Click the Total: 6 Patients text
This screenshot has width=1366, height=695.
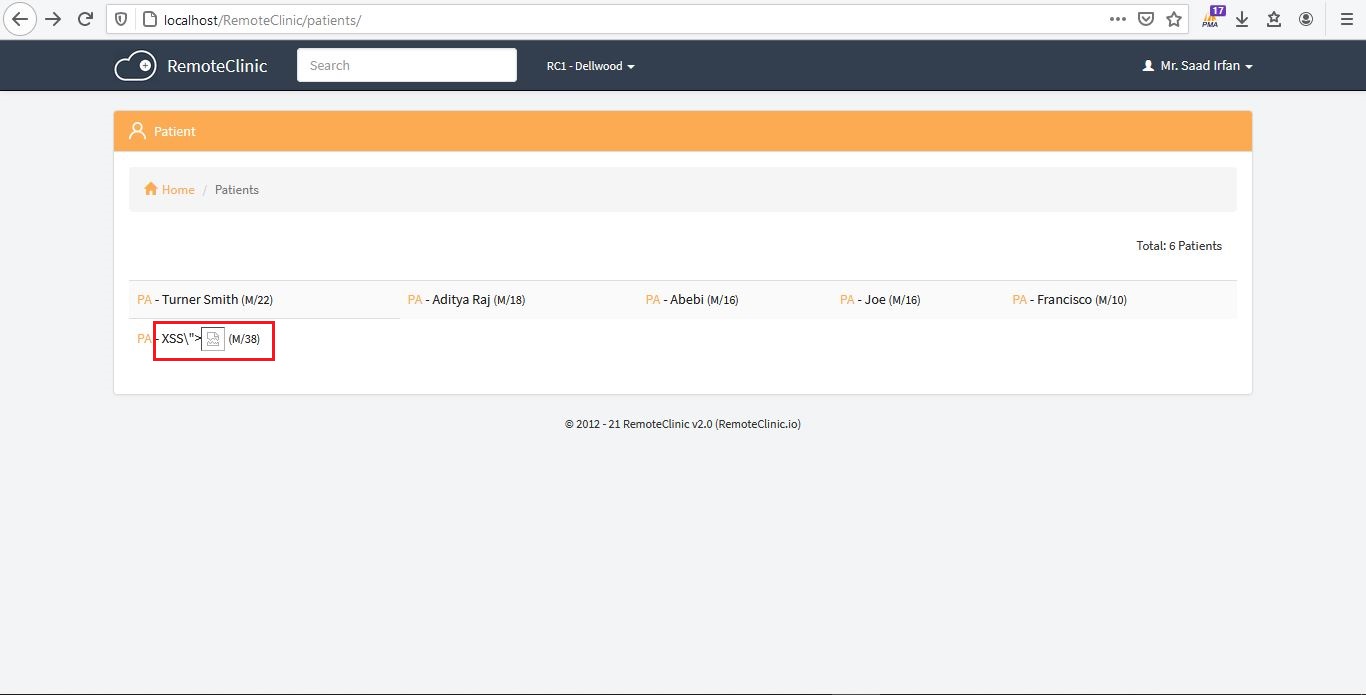(1179, 245)
